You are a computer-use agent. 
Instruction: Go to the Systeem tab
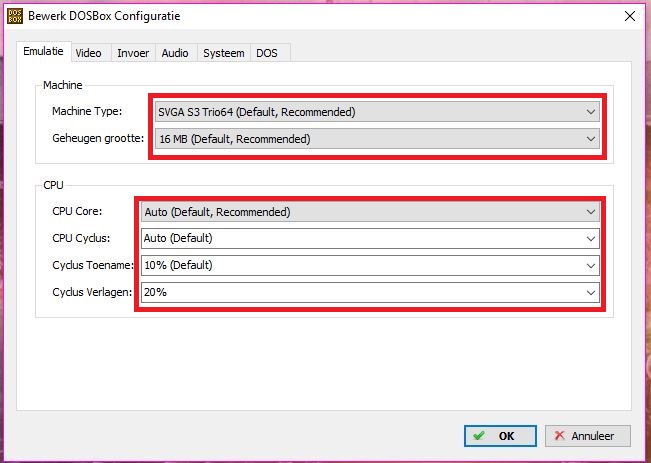pyautogui.click(x=224, y=53)
